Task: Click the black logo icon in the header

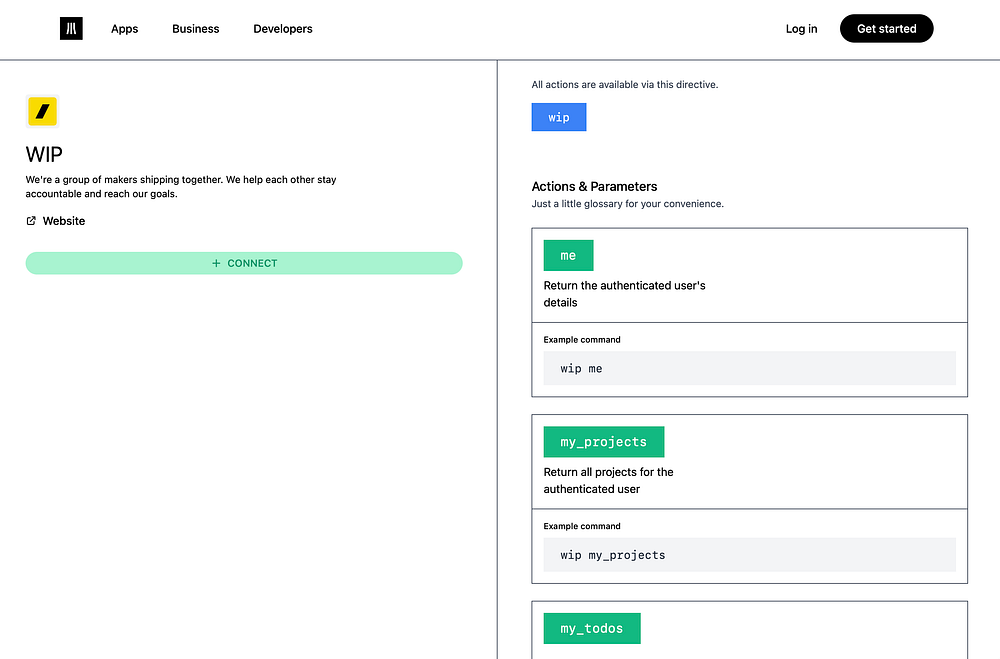Action: (71, 29)
